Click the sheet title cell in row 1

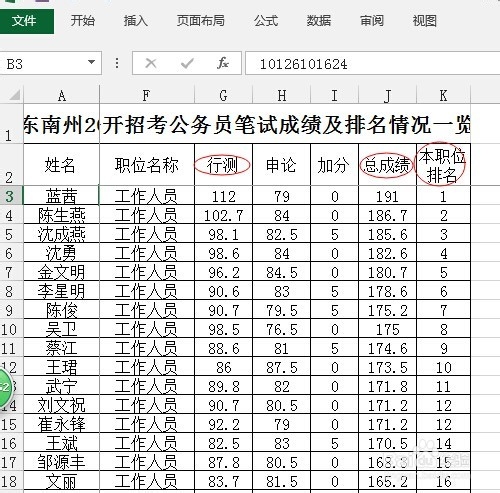247,125
